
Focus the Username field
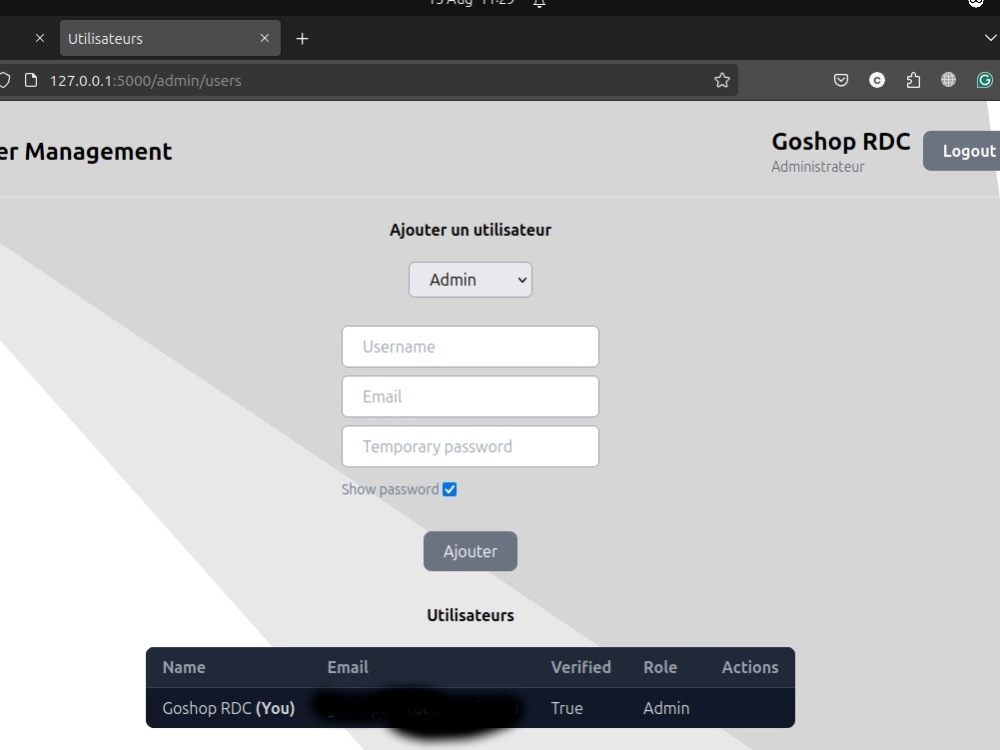(x=470, y=346)
